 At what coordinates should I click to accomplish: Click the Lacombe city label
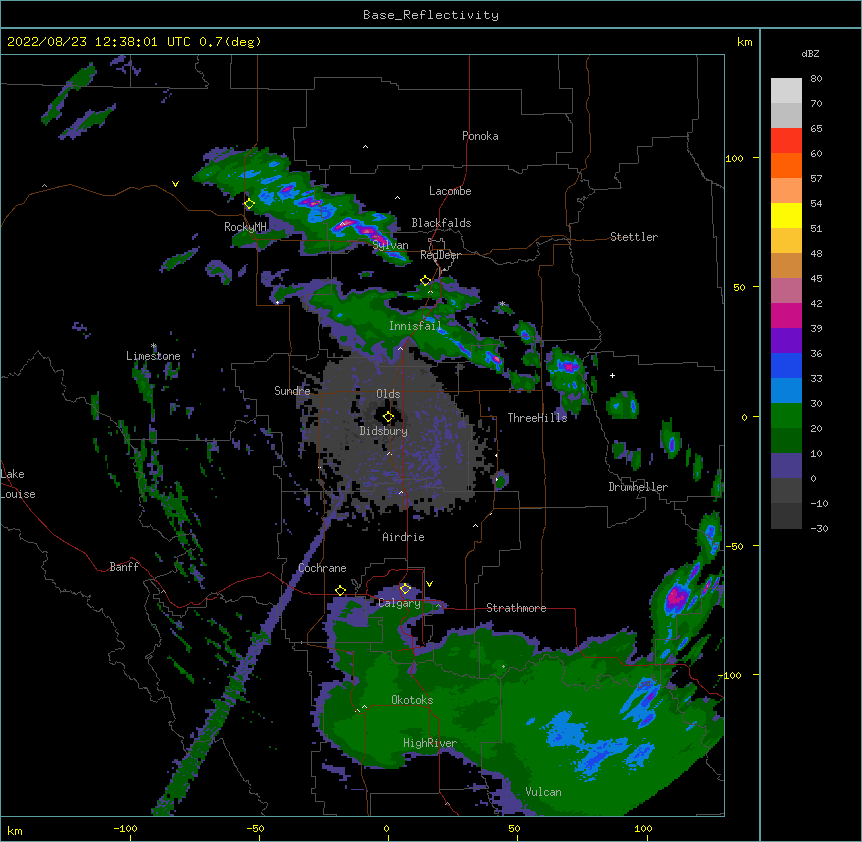pyautogui.click(x=450, y=191)
